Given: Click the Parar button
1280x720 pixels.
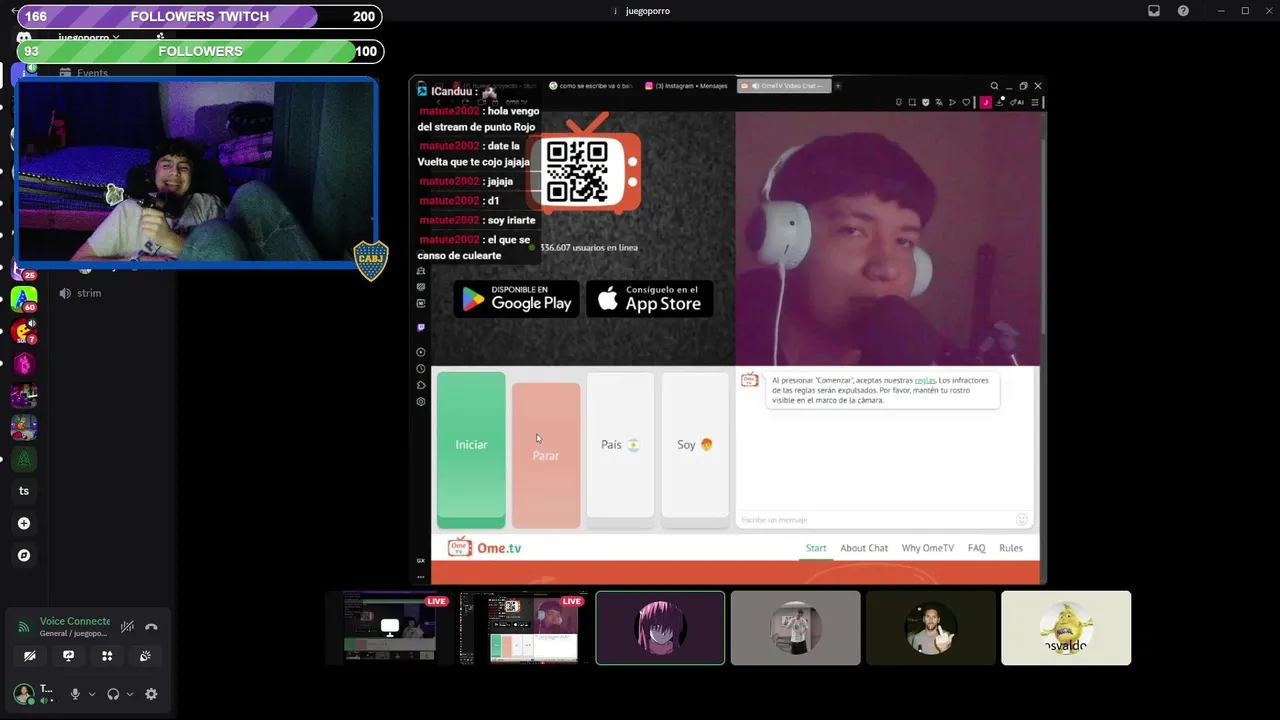Looking at the screenshot, I should coord(546,455).
